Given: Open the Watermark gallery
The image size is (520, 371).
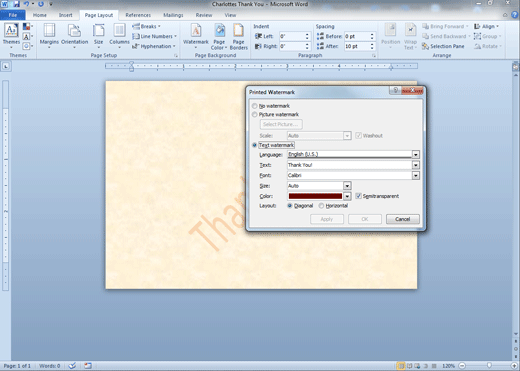Looking at the screenshot, I should coord(196,35).
